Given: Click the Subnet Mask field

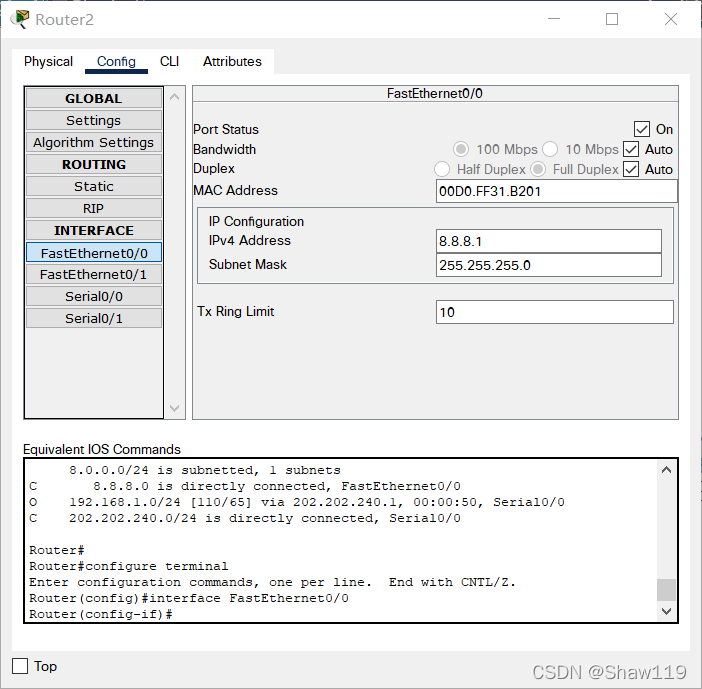Looking at the screenshot, I should (548, 265).
